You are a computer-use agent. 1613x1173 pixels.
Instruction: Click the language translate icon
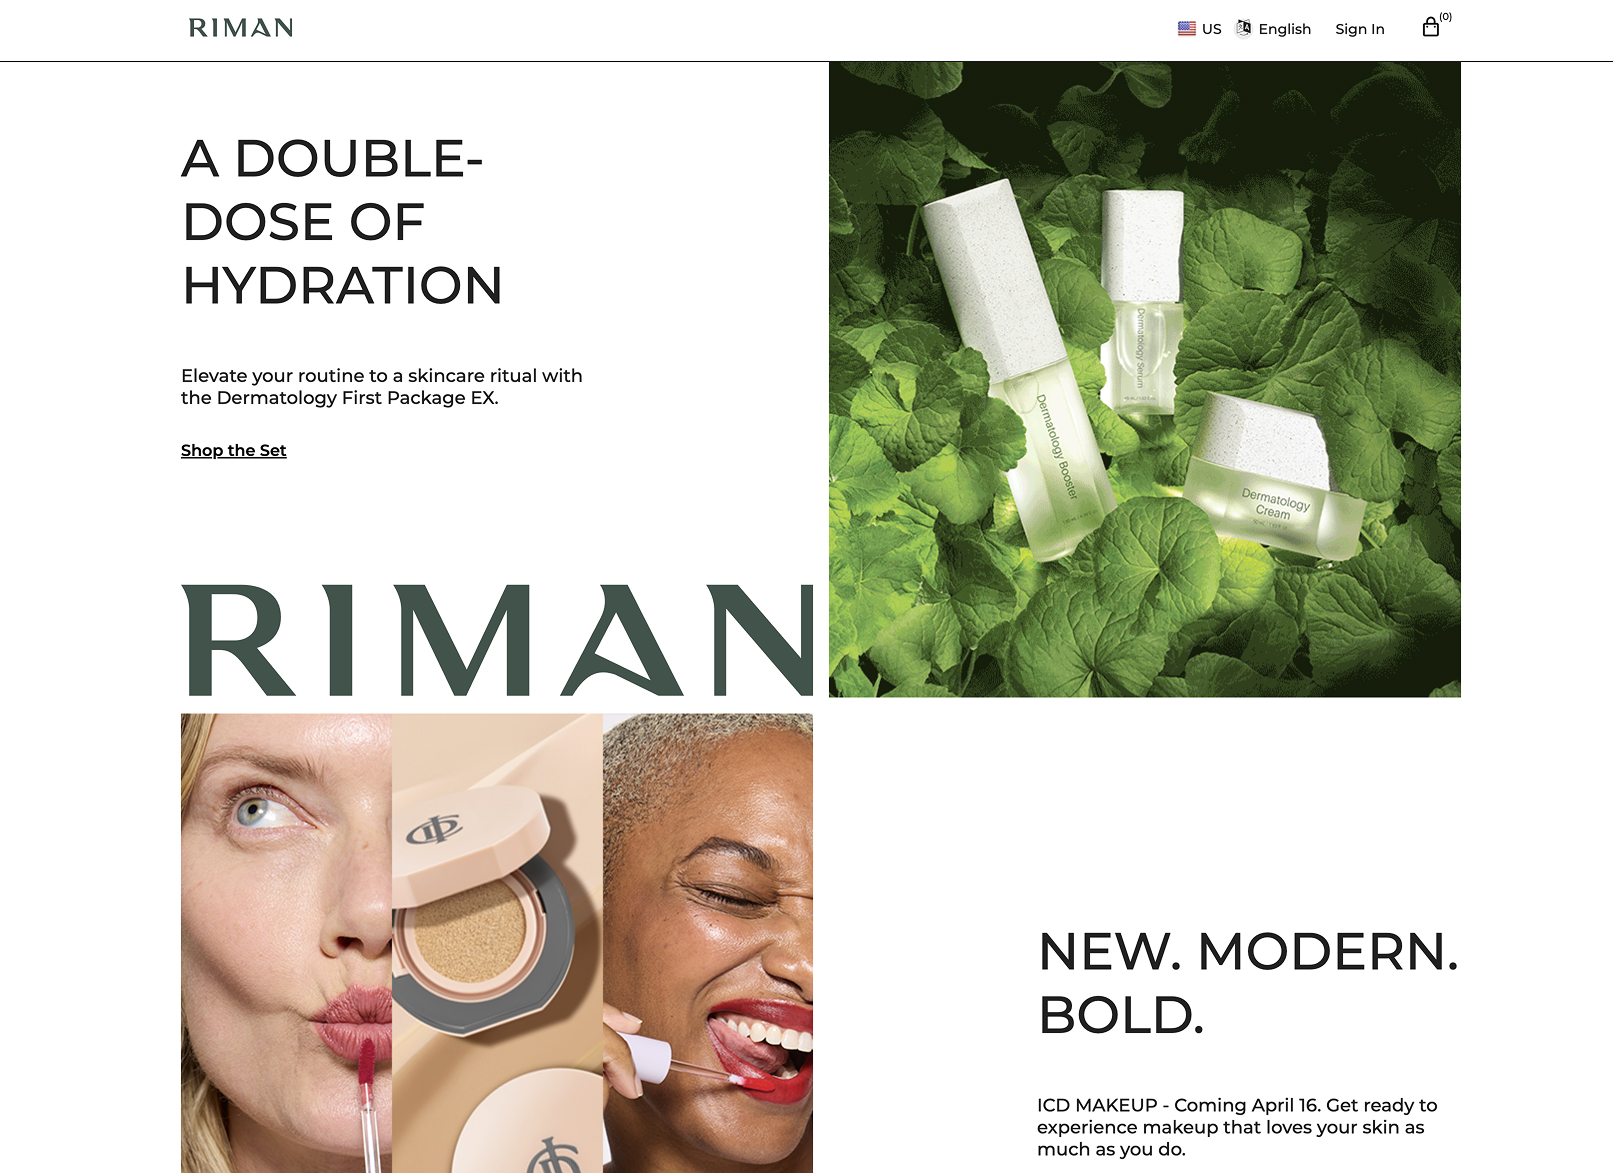(1244, 28)
